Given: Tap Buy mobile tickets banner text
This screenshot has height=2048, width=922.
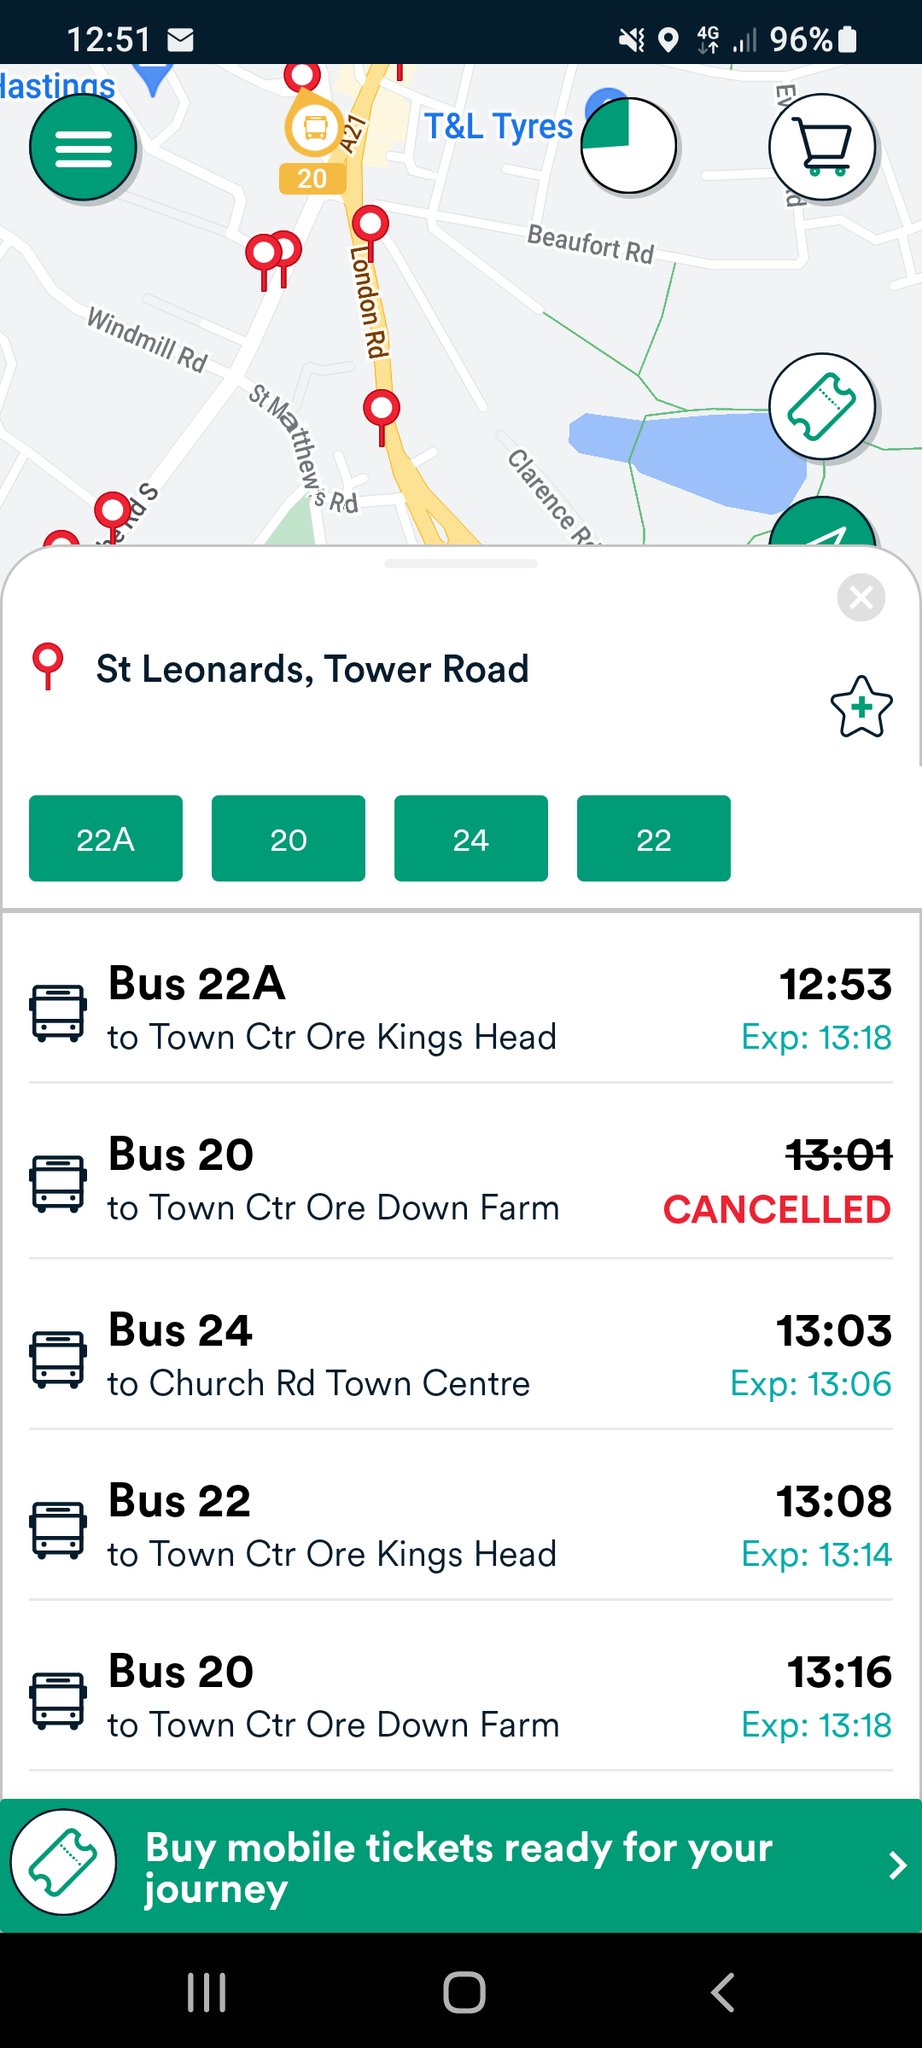Looking at the screenshot, I should (x=458, y=1867).
